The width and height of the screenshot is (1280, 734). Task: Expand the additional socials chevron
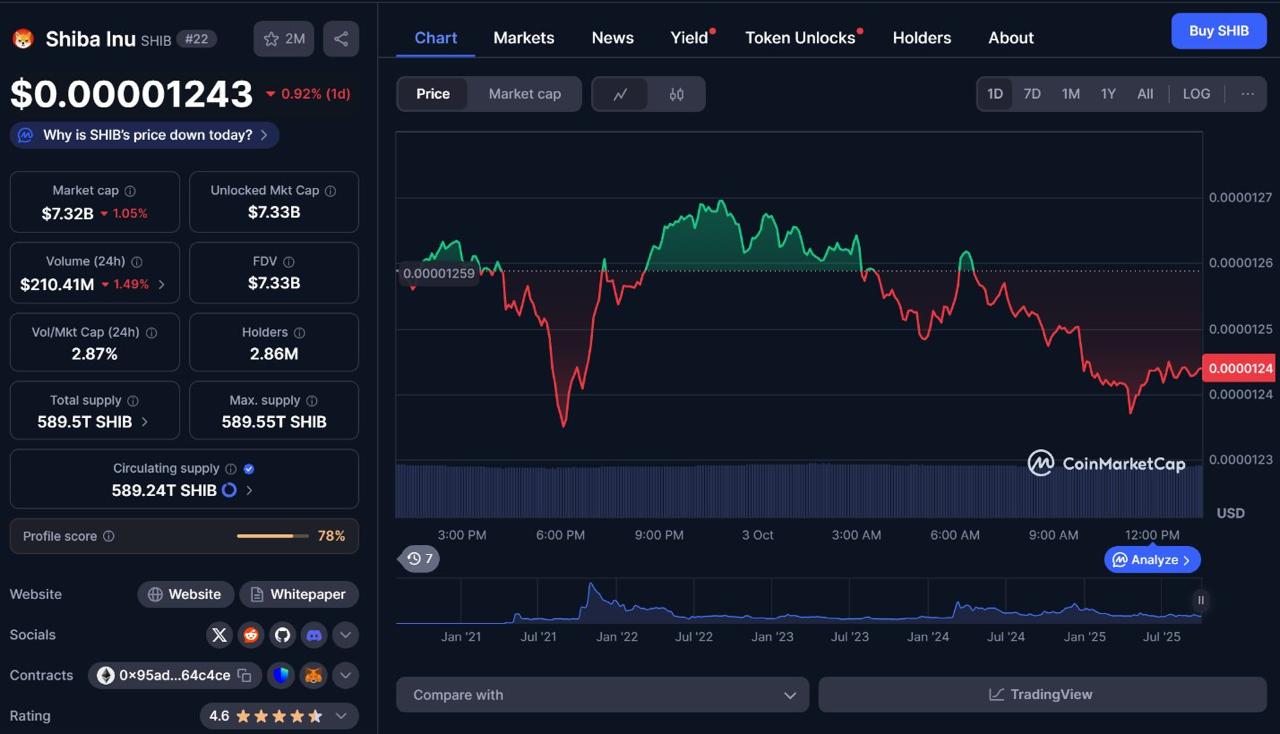(345, 635)
